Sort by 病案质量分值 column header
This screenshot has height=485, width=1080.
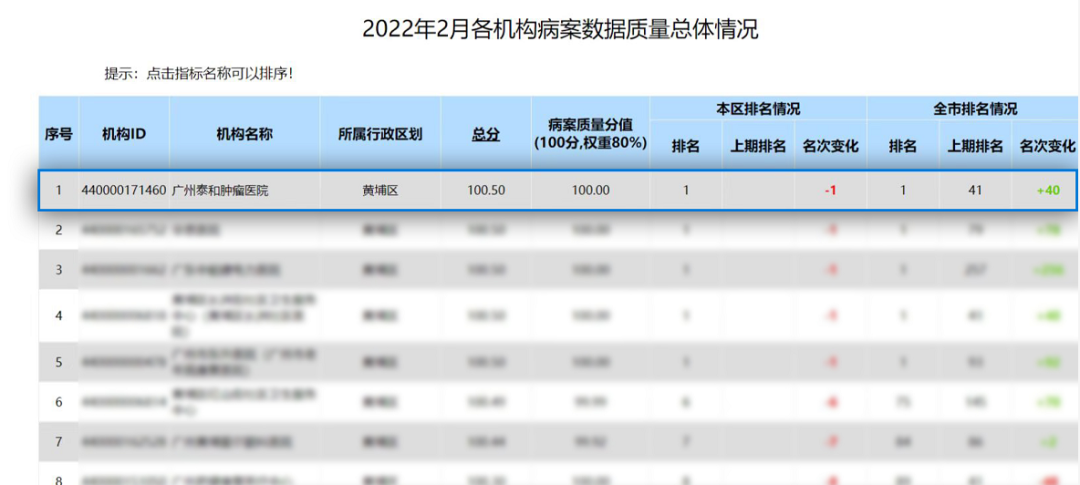(x=590, y=134)
